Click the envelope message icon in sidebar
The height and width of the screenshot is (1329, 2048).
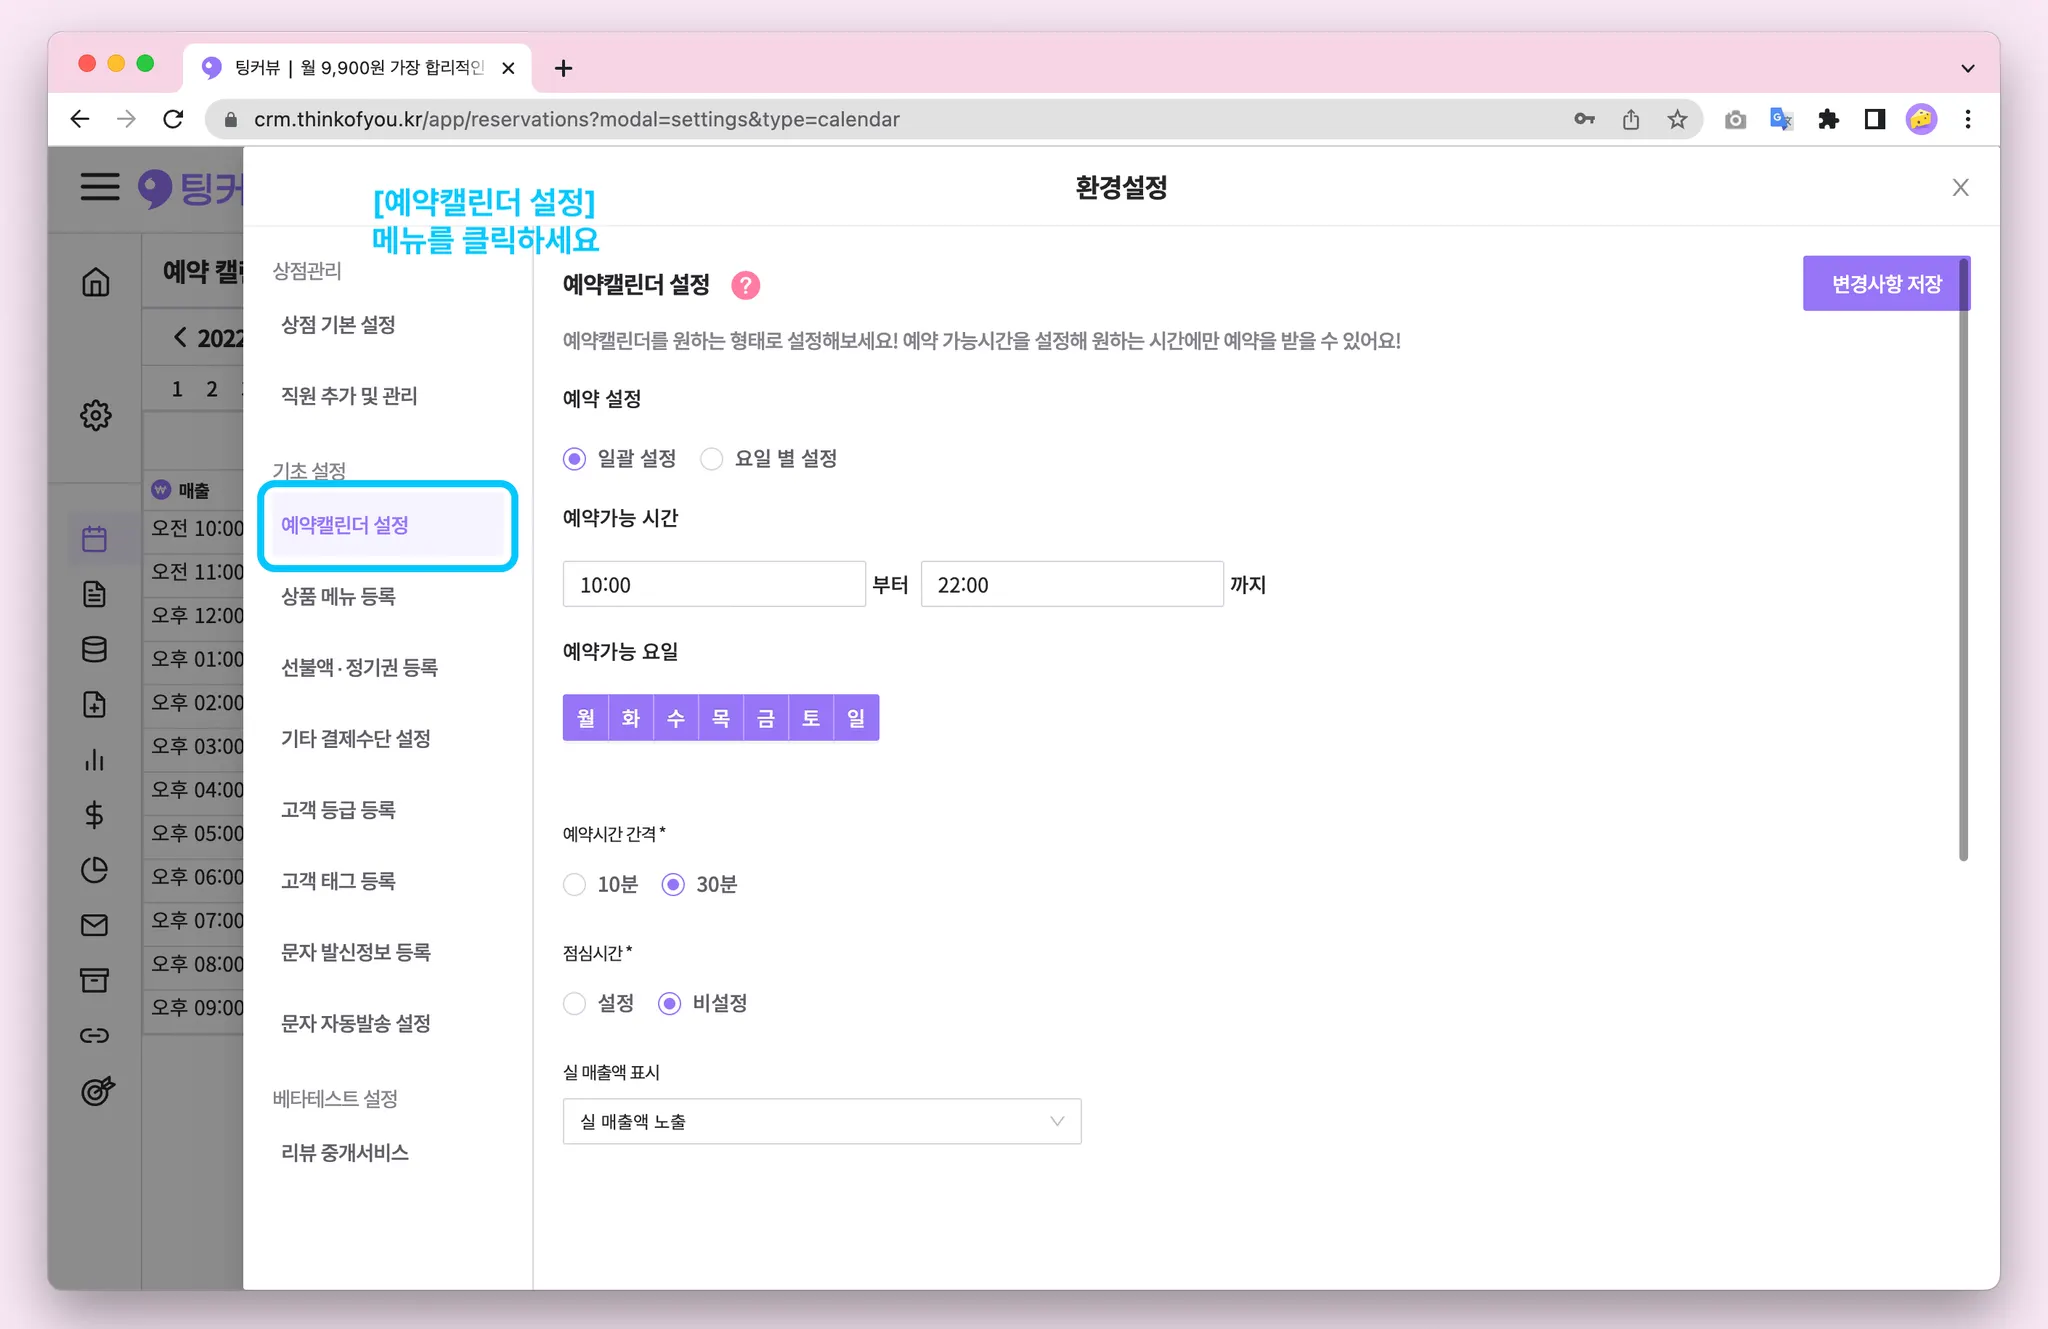coord(95,925)
